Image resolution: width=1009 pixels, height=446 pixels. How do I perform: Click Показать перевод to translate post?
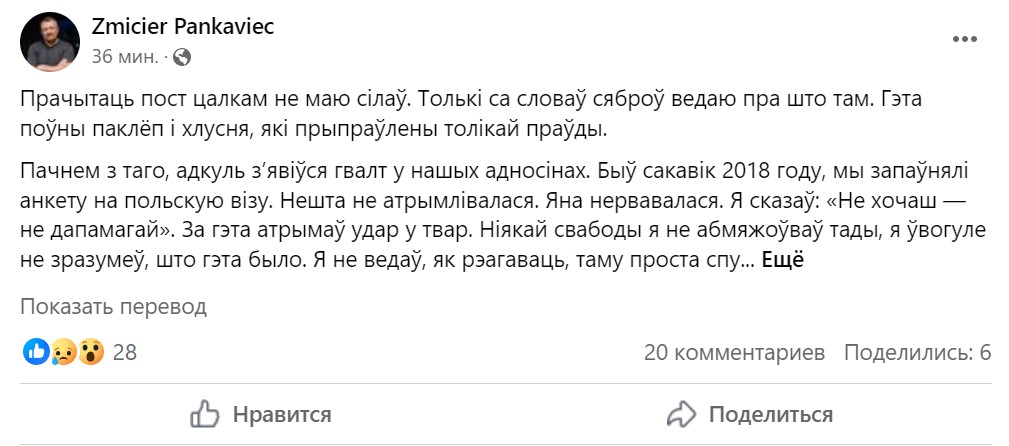[113, 307]
